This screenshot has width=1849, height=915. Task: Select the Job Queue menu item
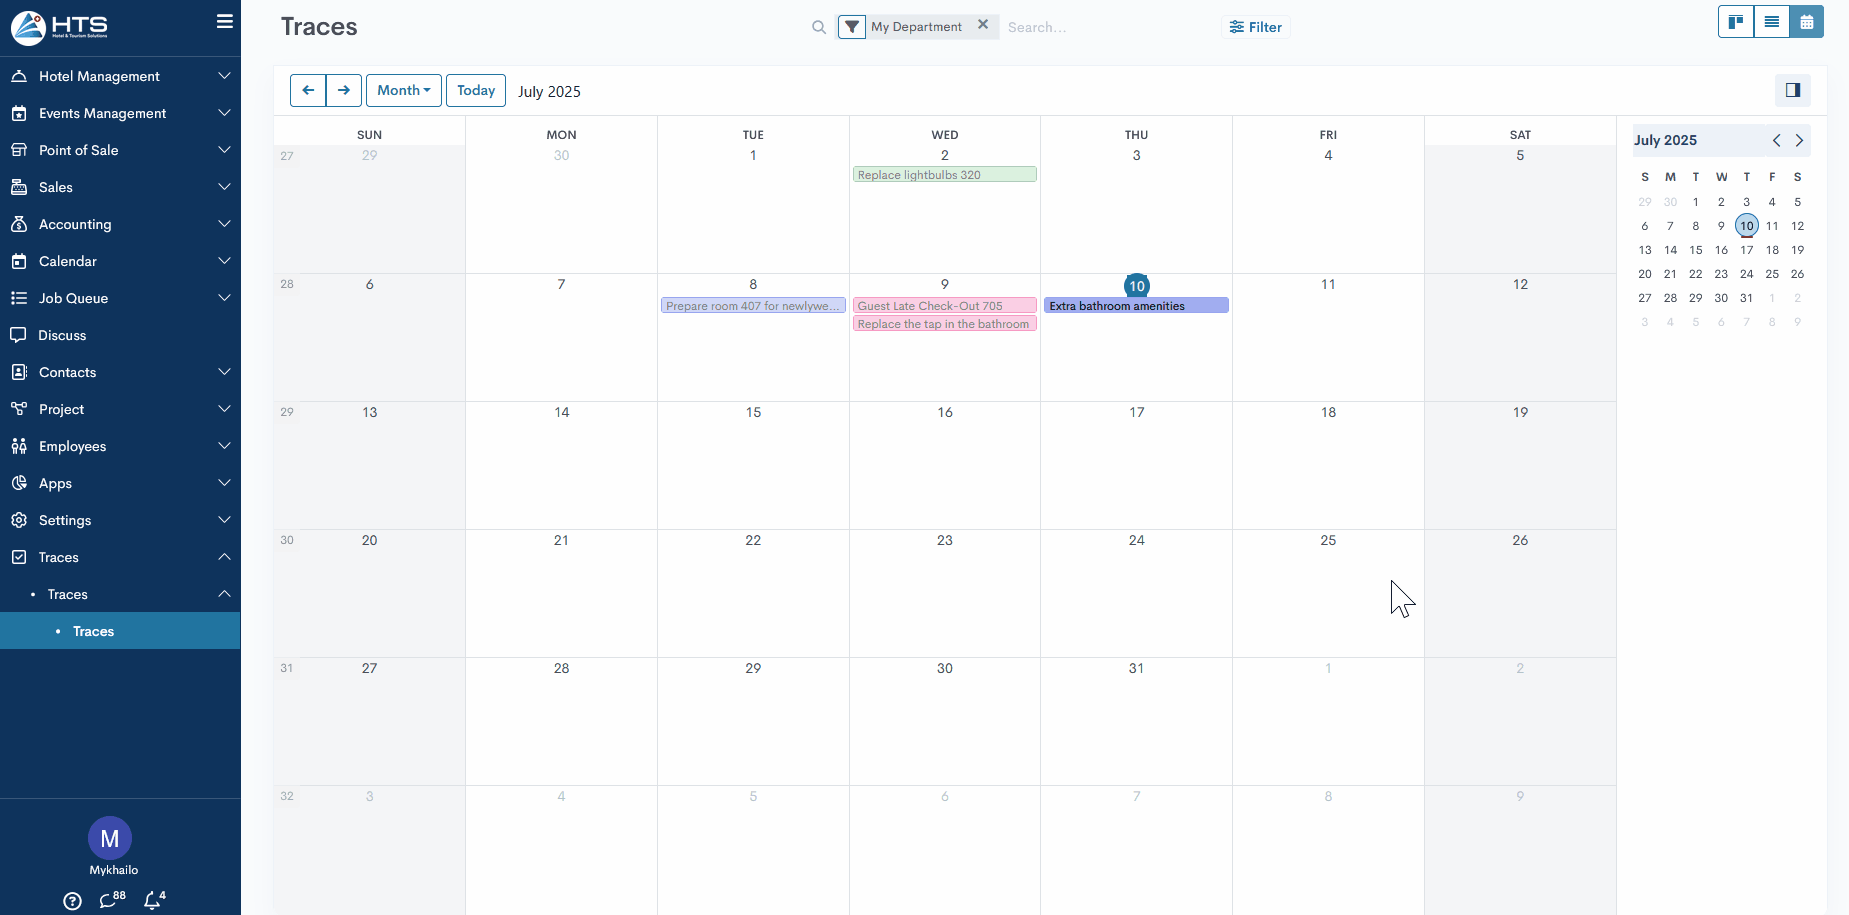(73, 298)
